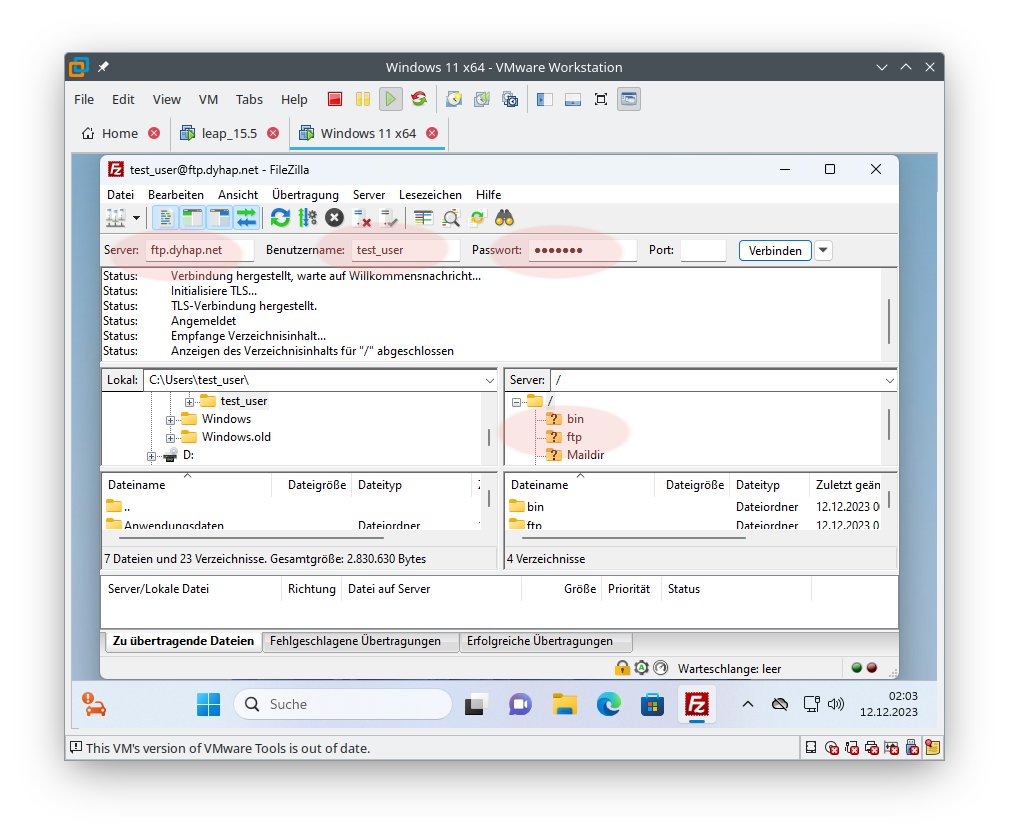Open the local path C:\Users\test_user\ dropdown

(x=489, y=380)
